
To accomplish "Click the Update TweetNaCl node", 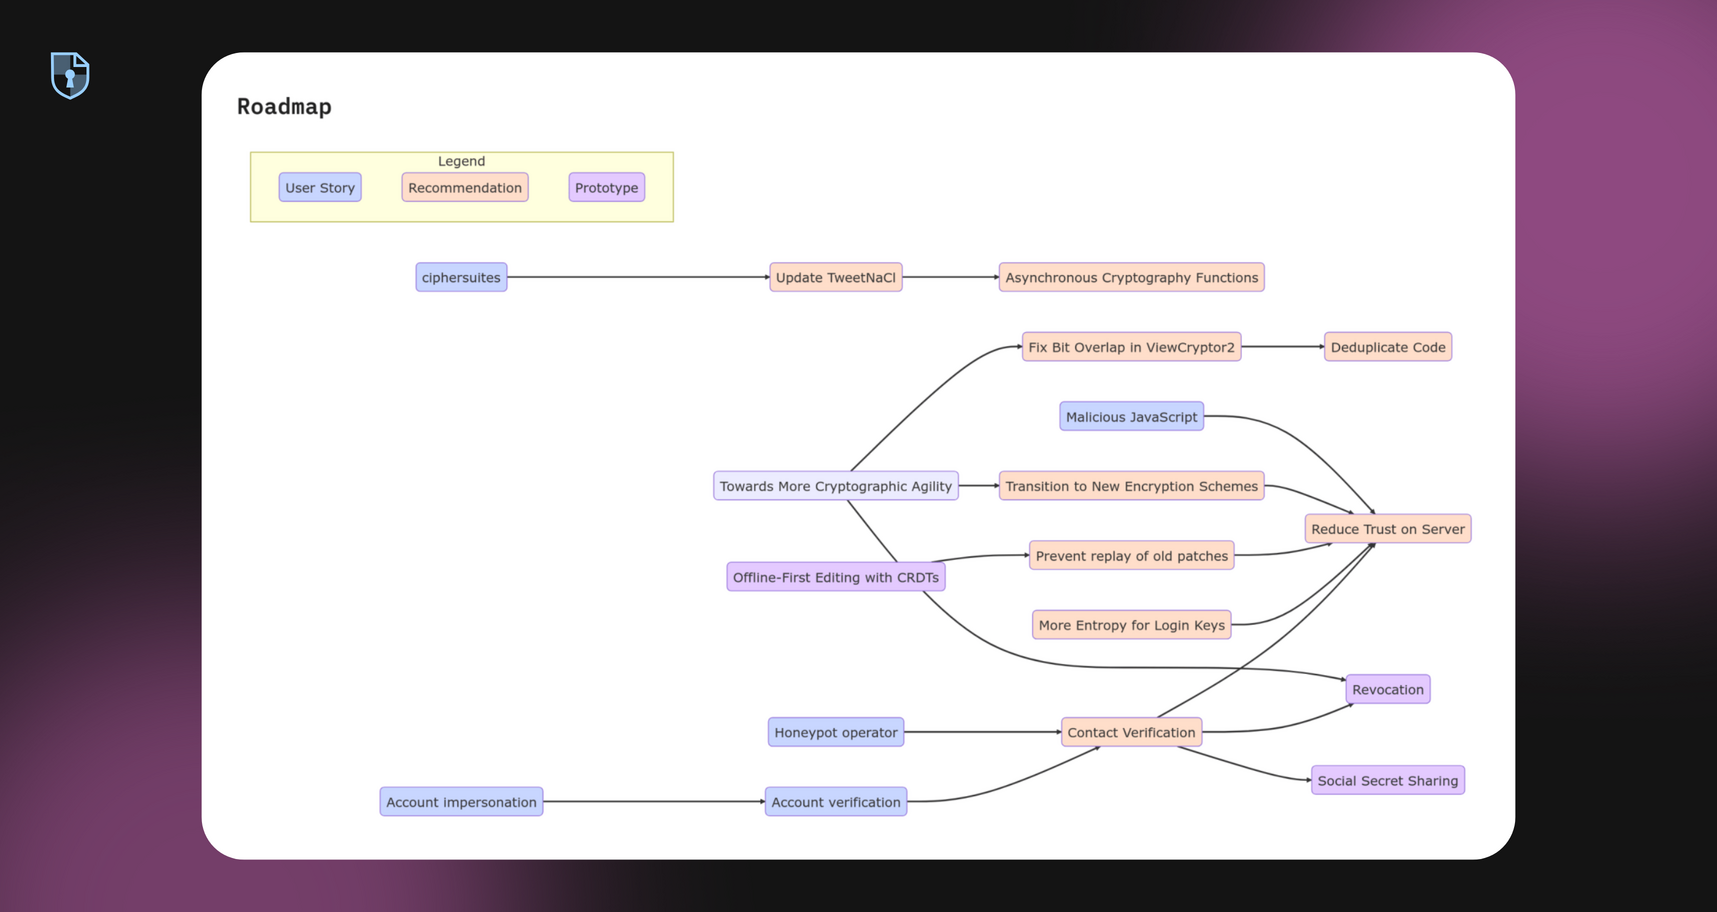I will (x=835, y=277).
